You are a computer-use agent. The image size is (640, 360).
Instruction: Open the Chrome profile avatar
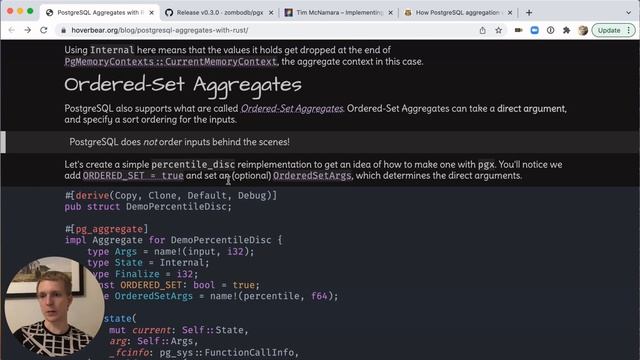[x=583, y=30]
